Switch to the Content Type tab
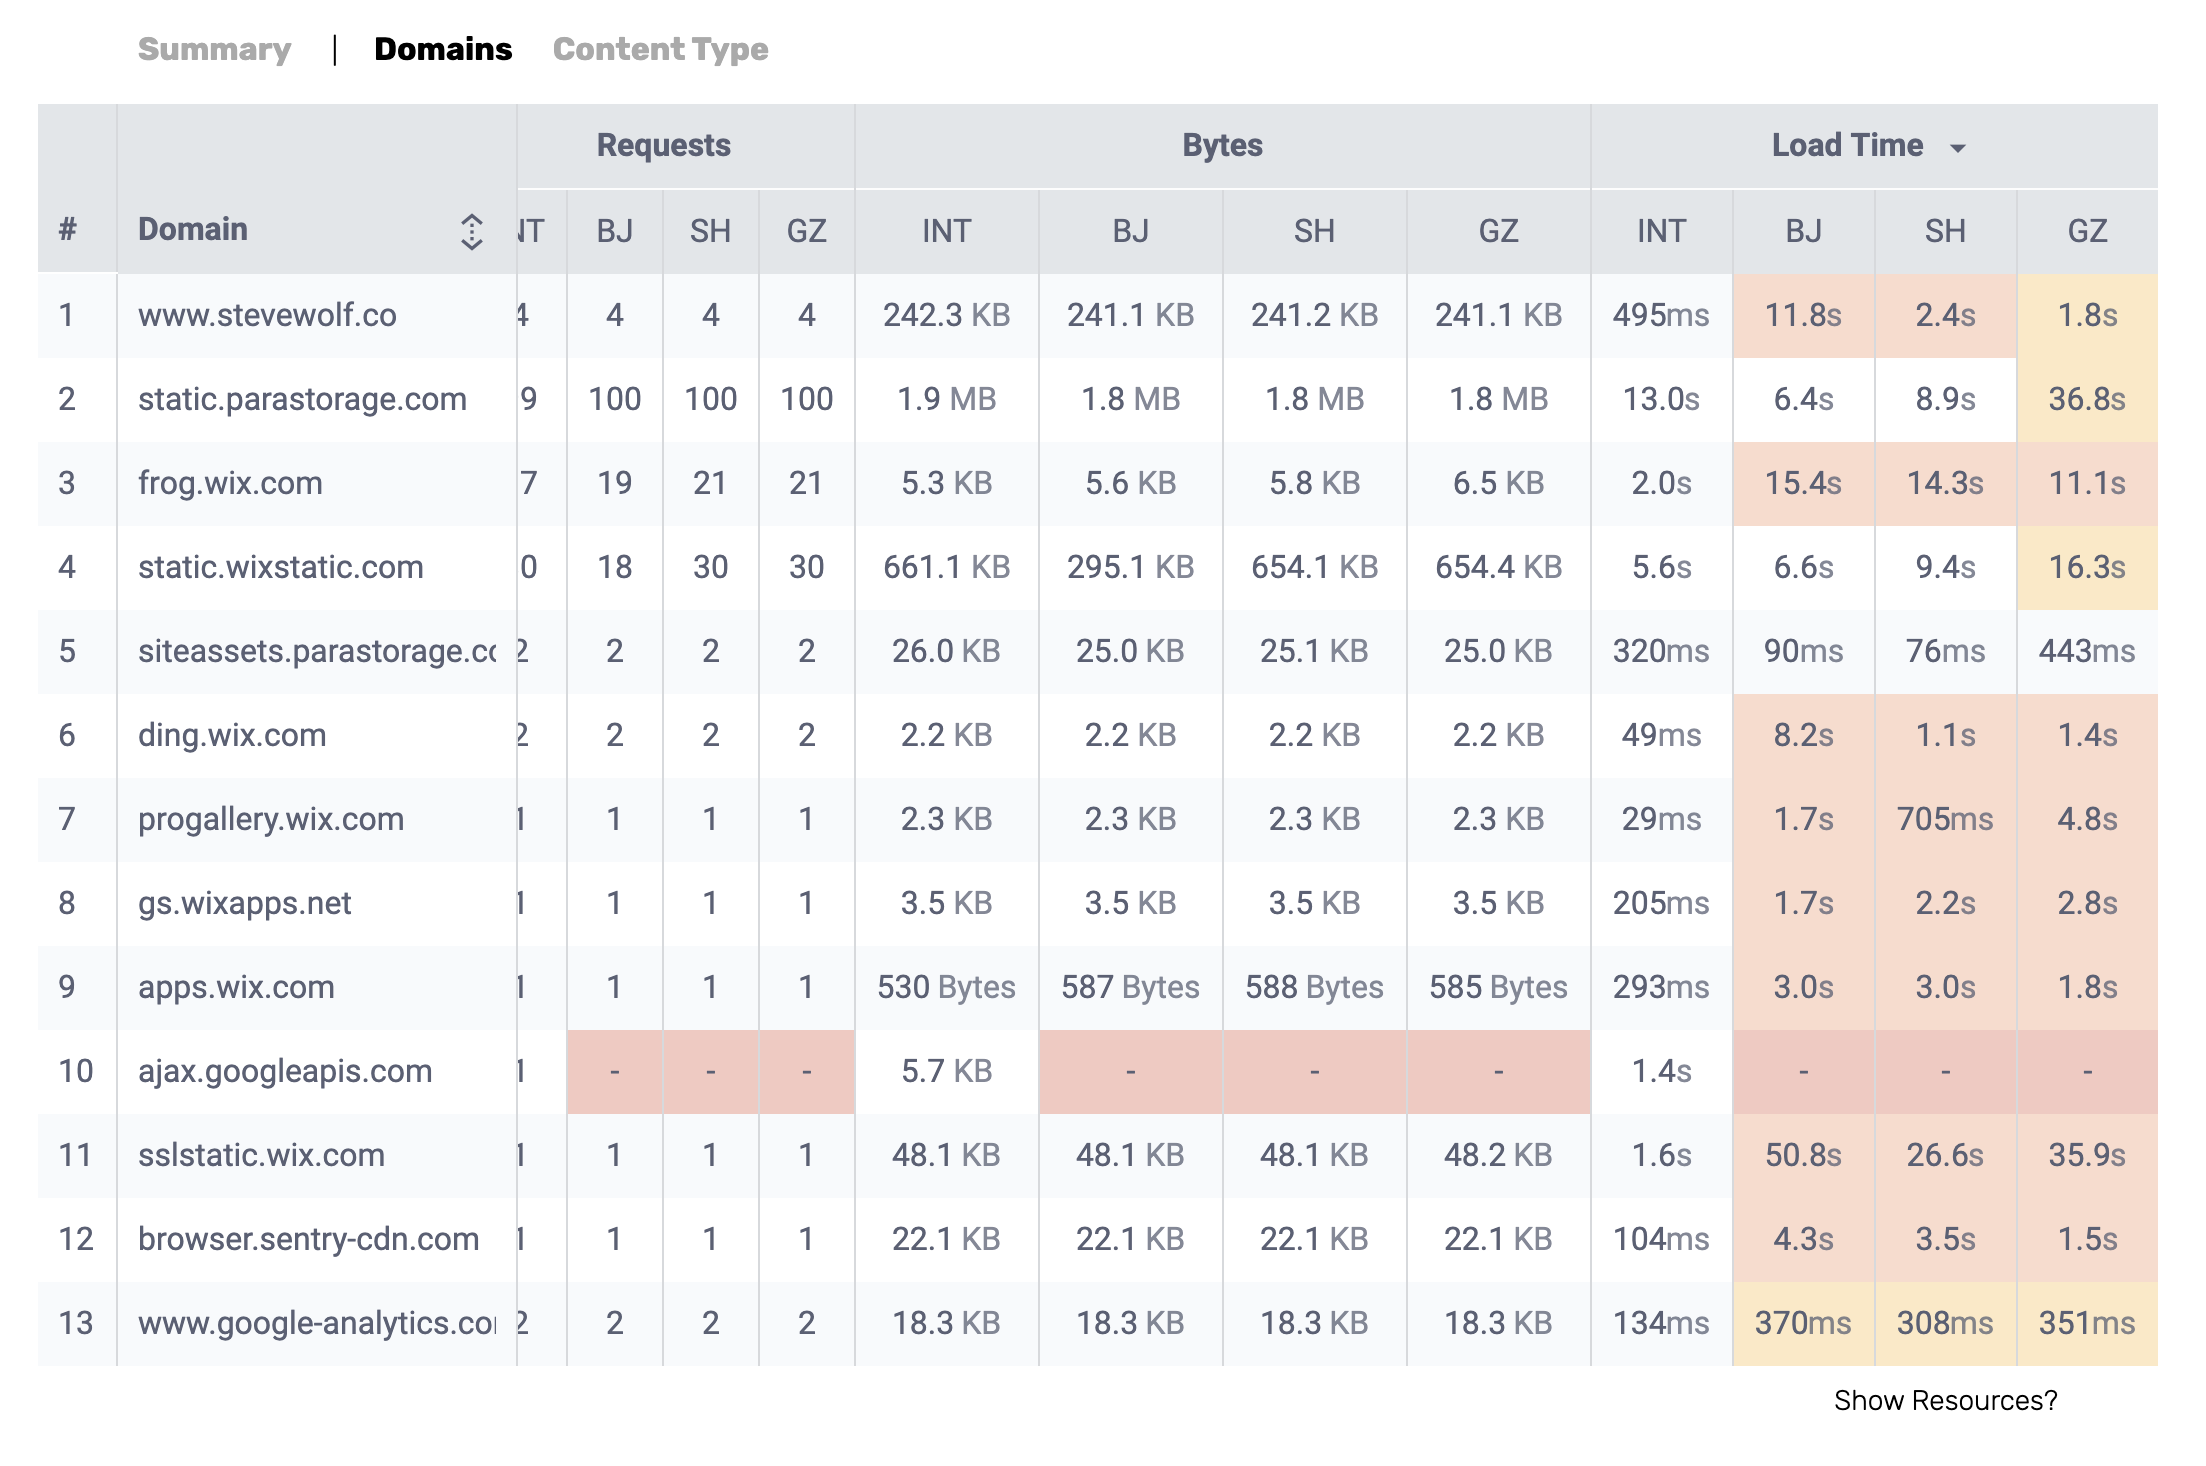The image size is (2206, 1466). [x=660, y=49]
